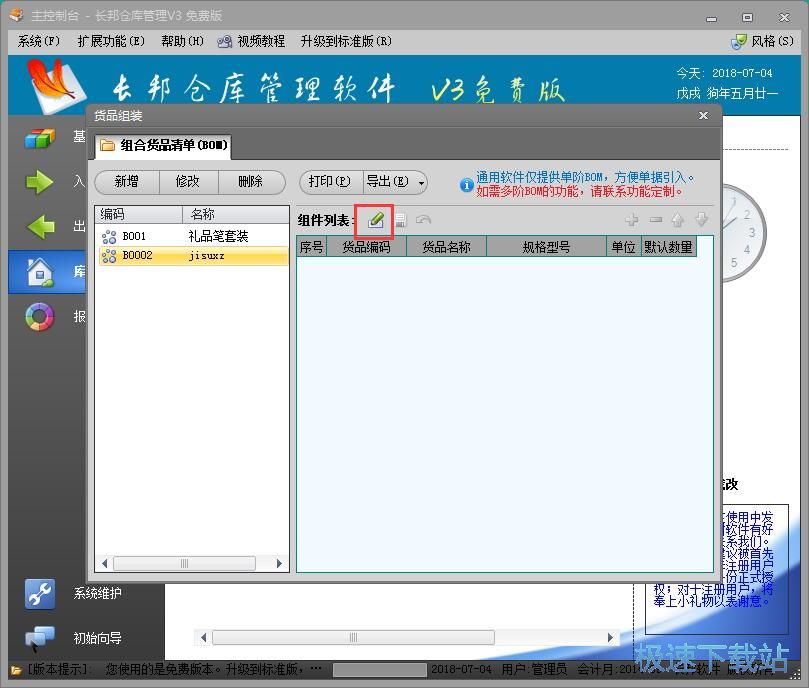The image size is (809, 688).
Task: Click main window bottom scrollbar right arrow
Action: 610,638
